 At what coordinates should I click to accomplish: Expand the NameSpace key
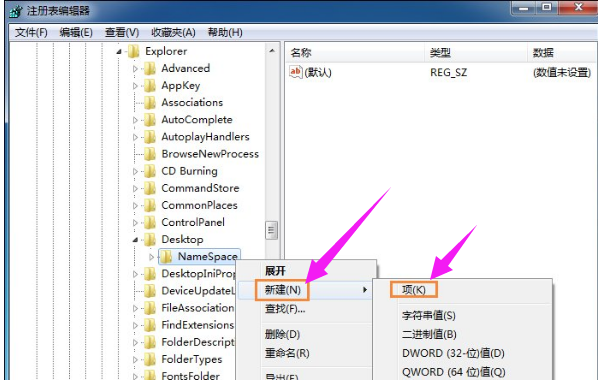151,257
